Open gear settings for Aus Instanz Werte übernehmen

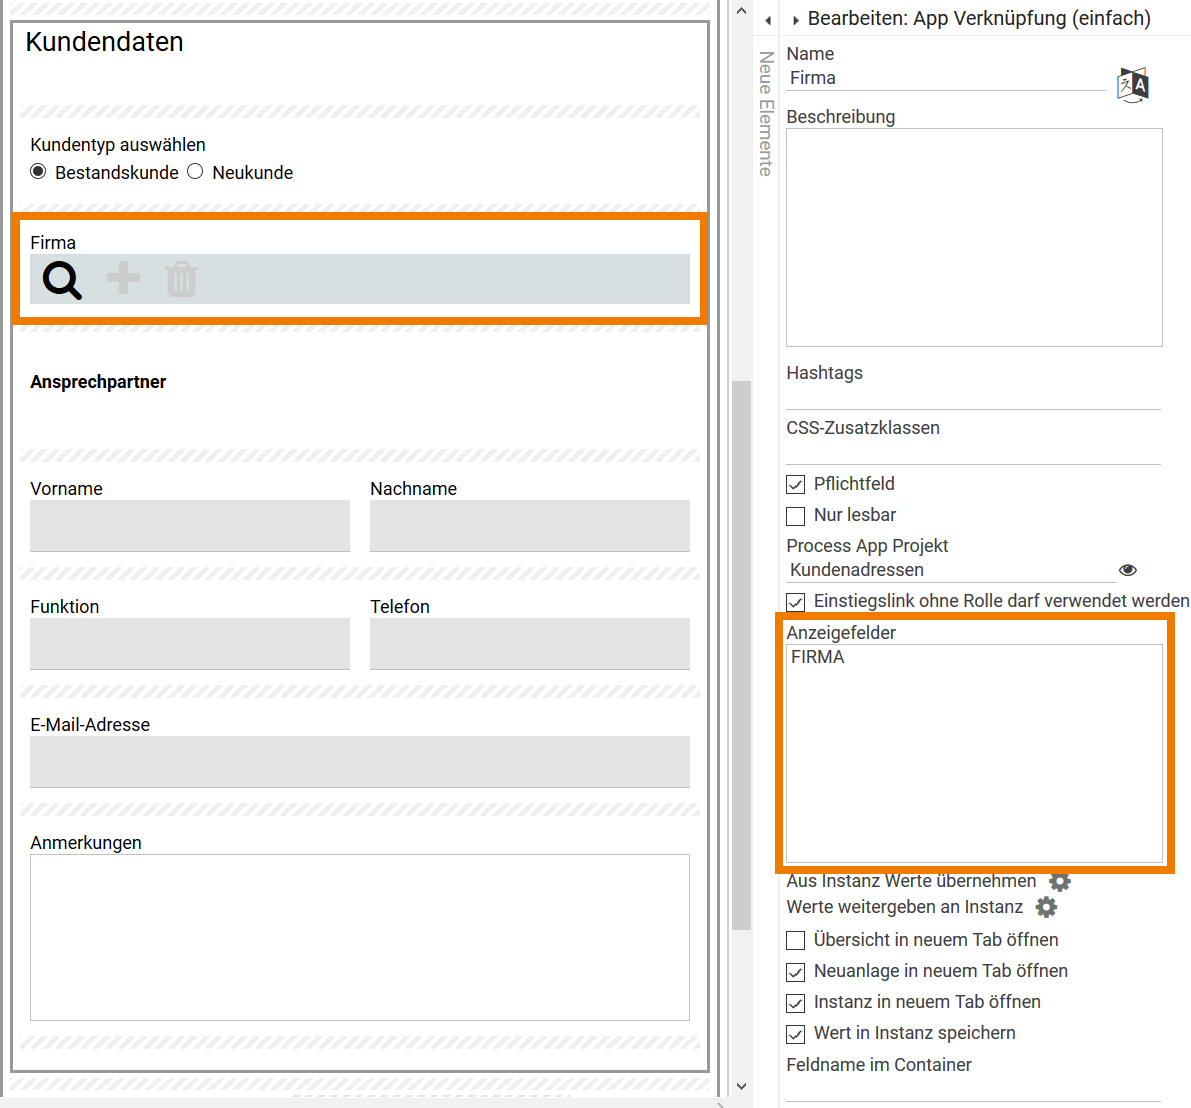(1060, 881)
